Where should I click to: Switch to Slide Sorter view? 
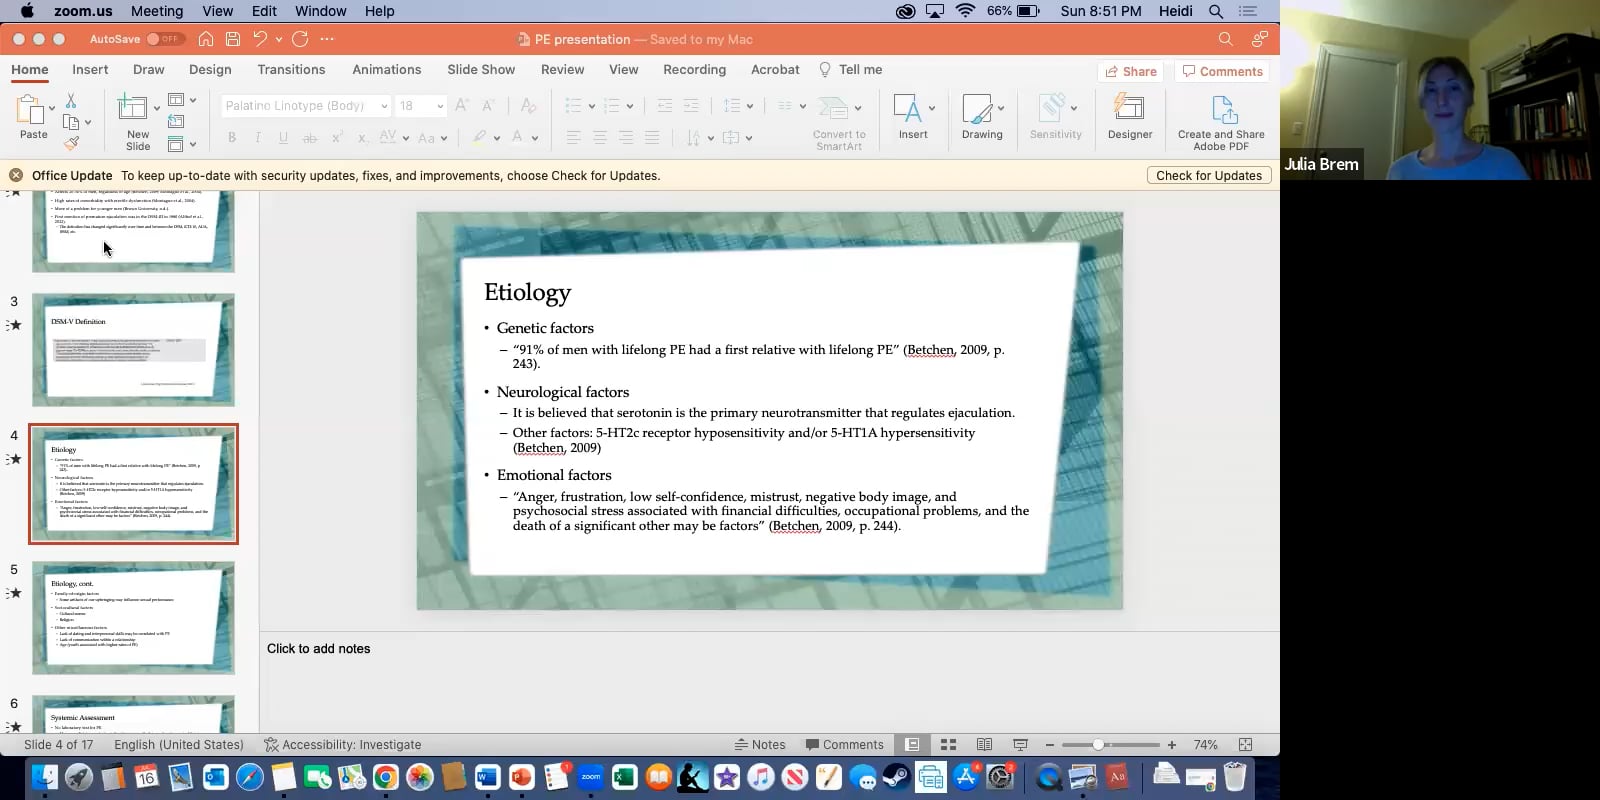(949, 745)
